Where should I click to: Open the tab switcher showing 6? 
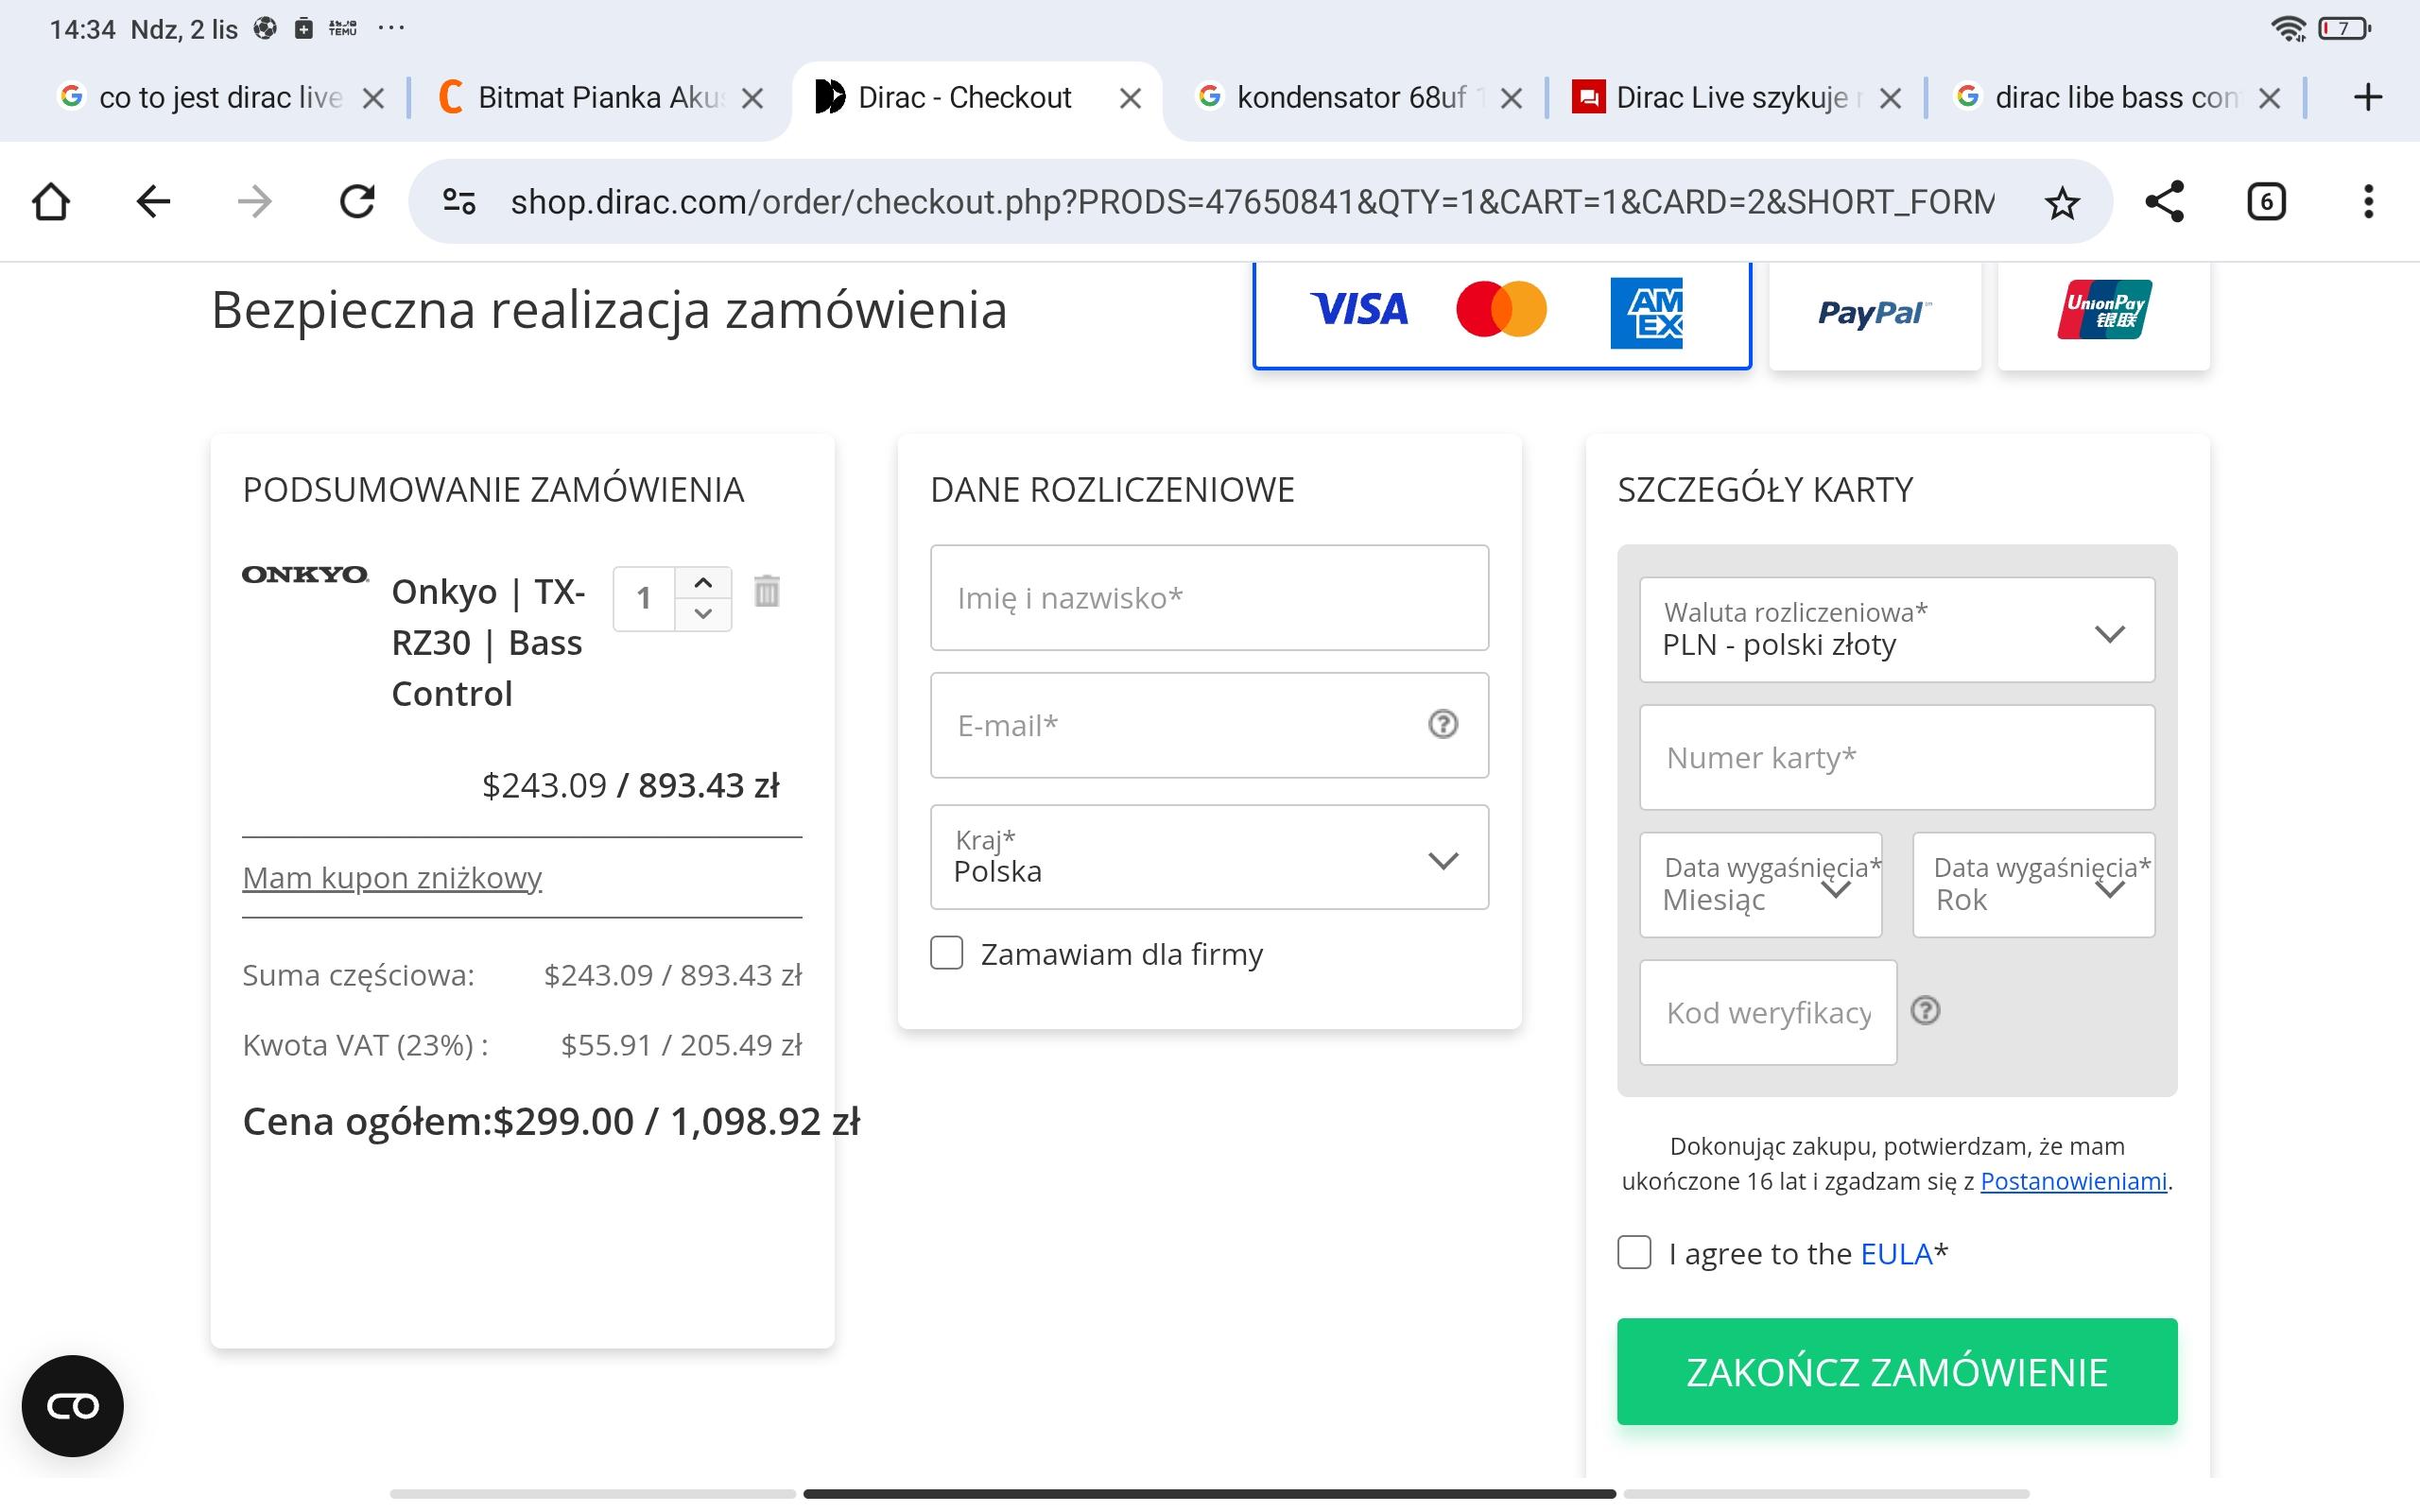tap(2265, 202)
